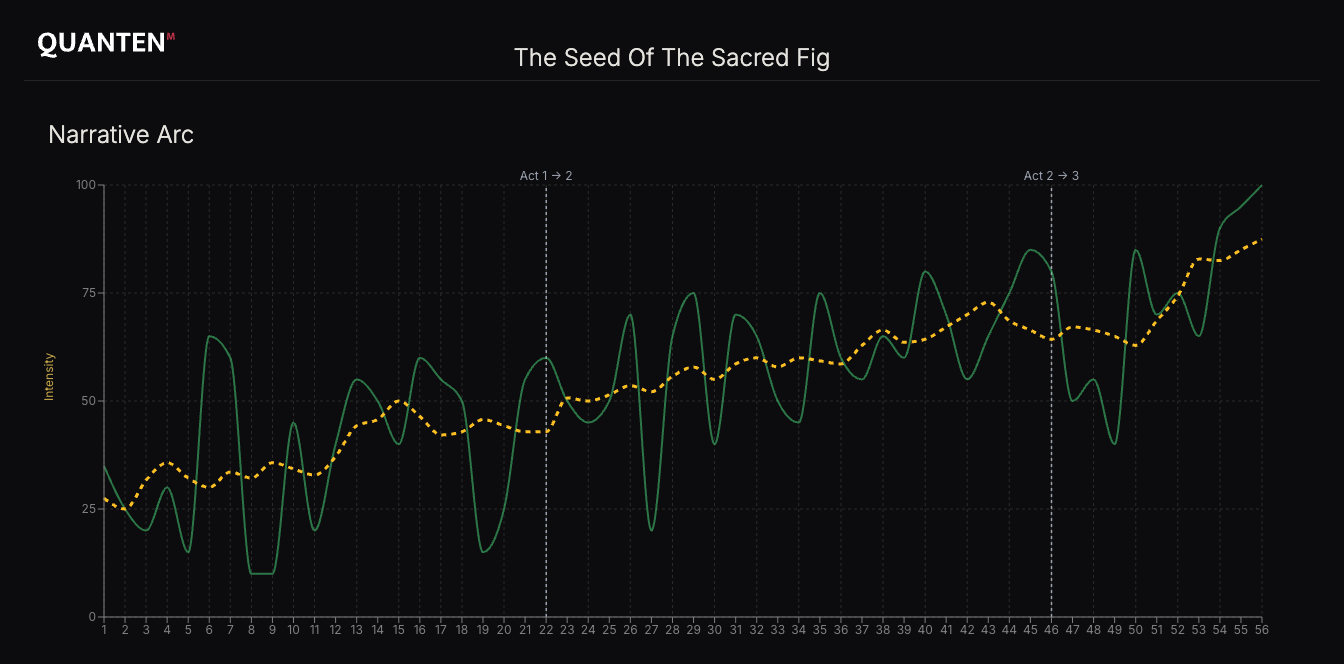Click scene 56 tick label on x-axis
The width and height of the screenshot is (1344, 664).
[1261, 630]
